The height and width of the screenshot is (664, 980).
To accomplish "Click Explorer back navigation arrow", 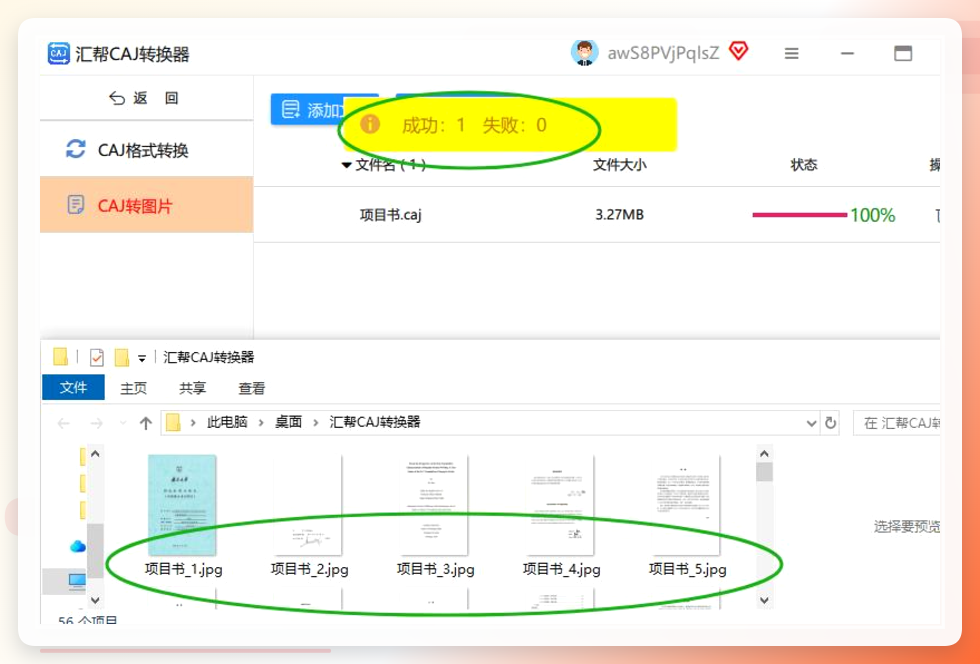I will (x=63, y=423).
